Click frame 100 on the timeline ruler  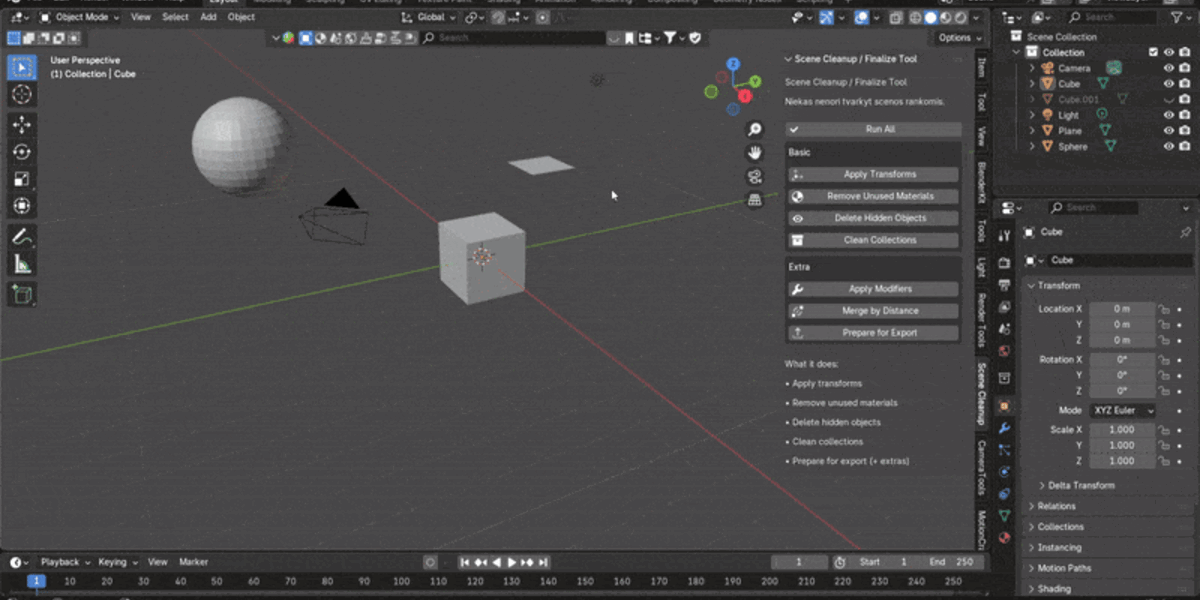pyautogui.click(x=401, y=581)
